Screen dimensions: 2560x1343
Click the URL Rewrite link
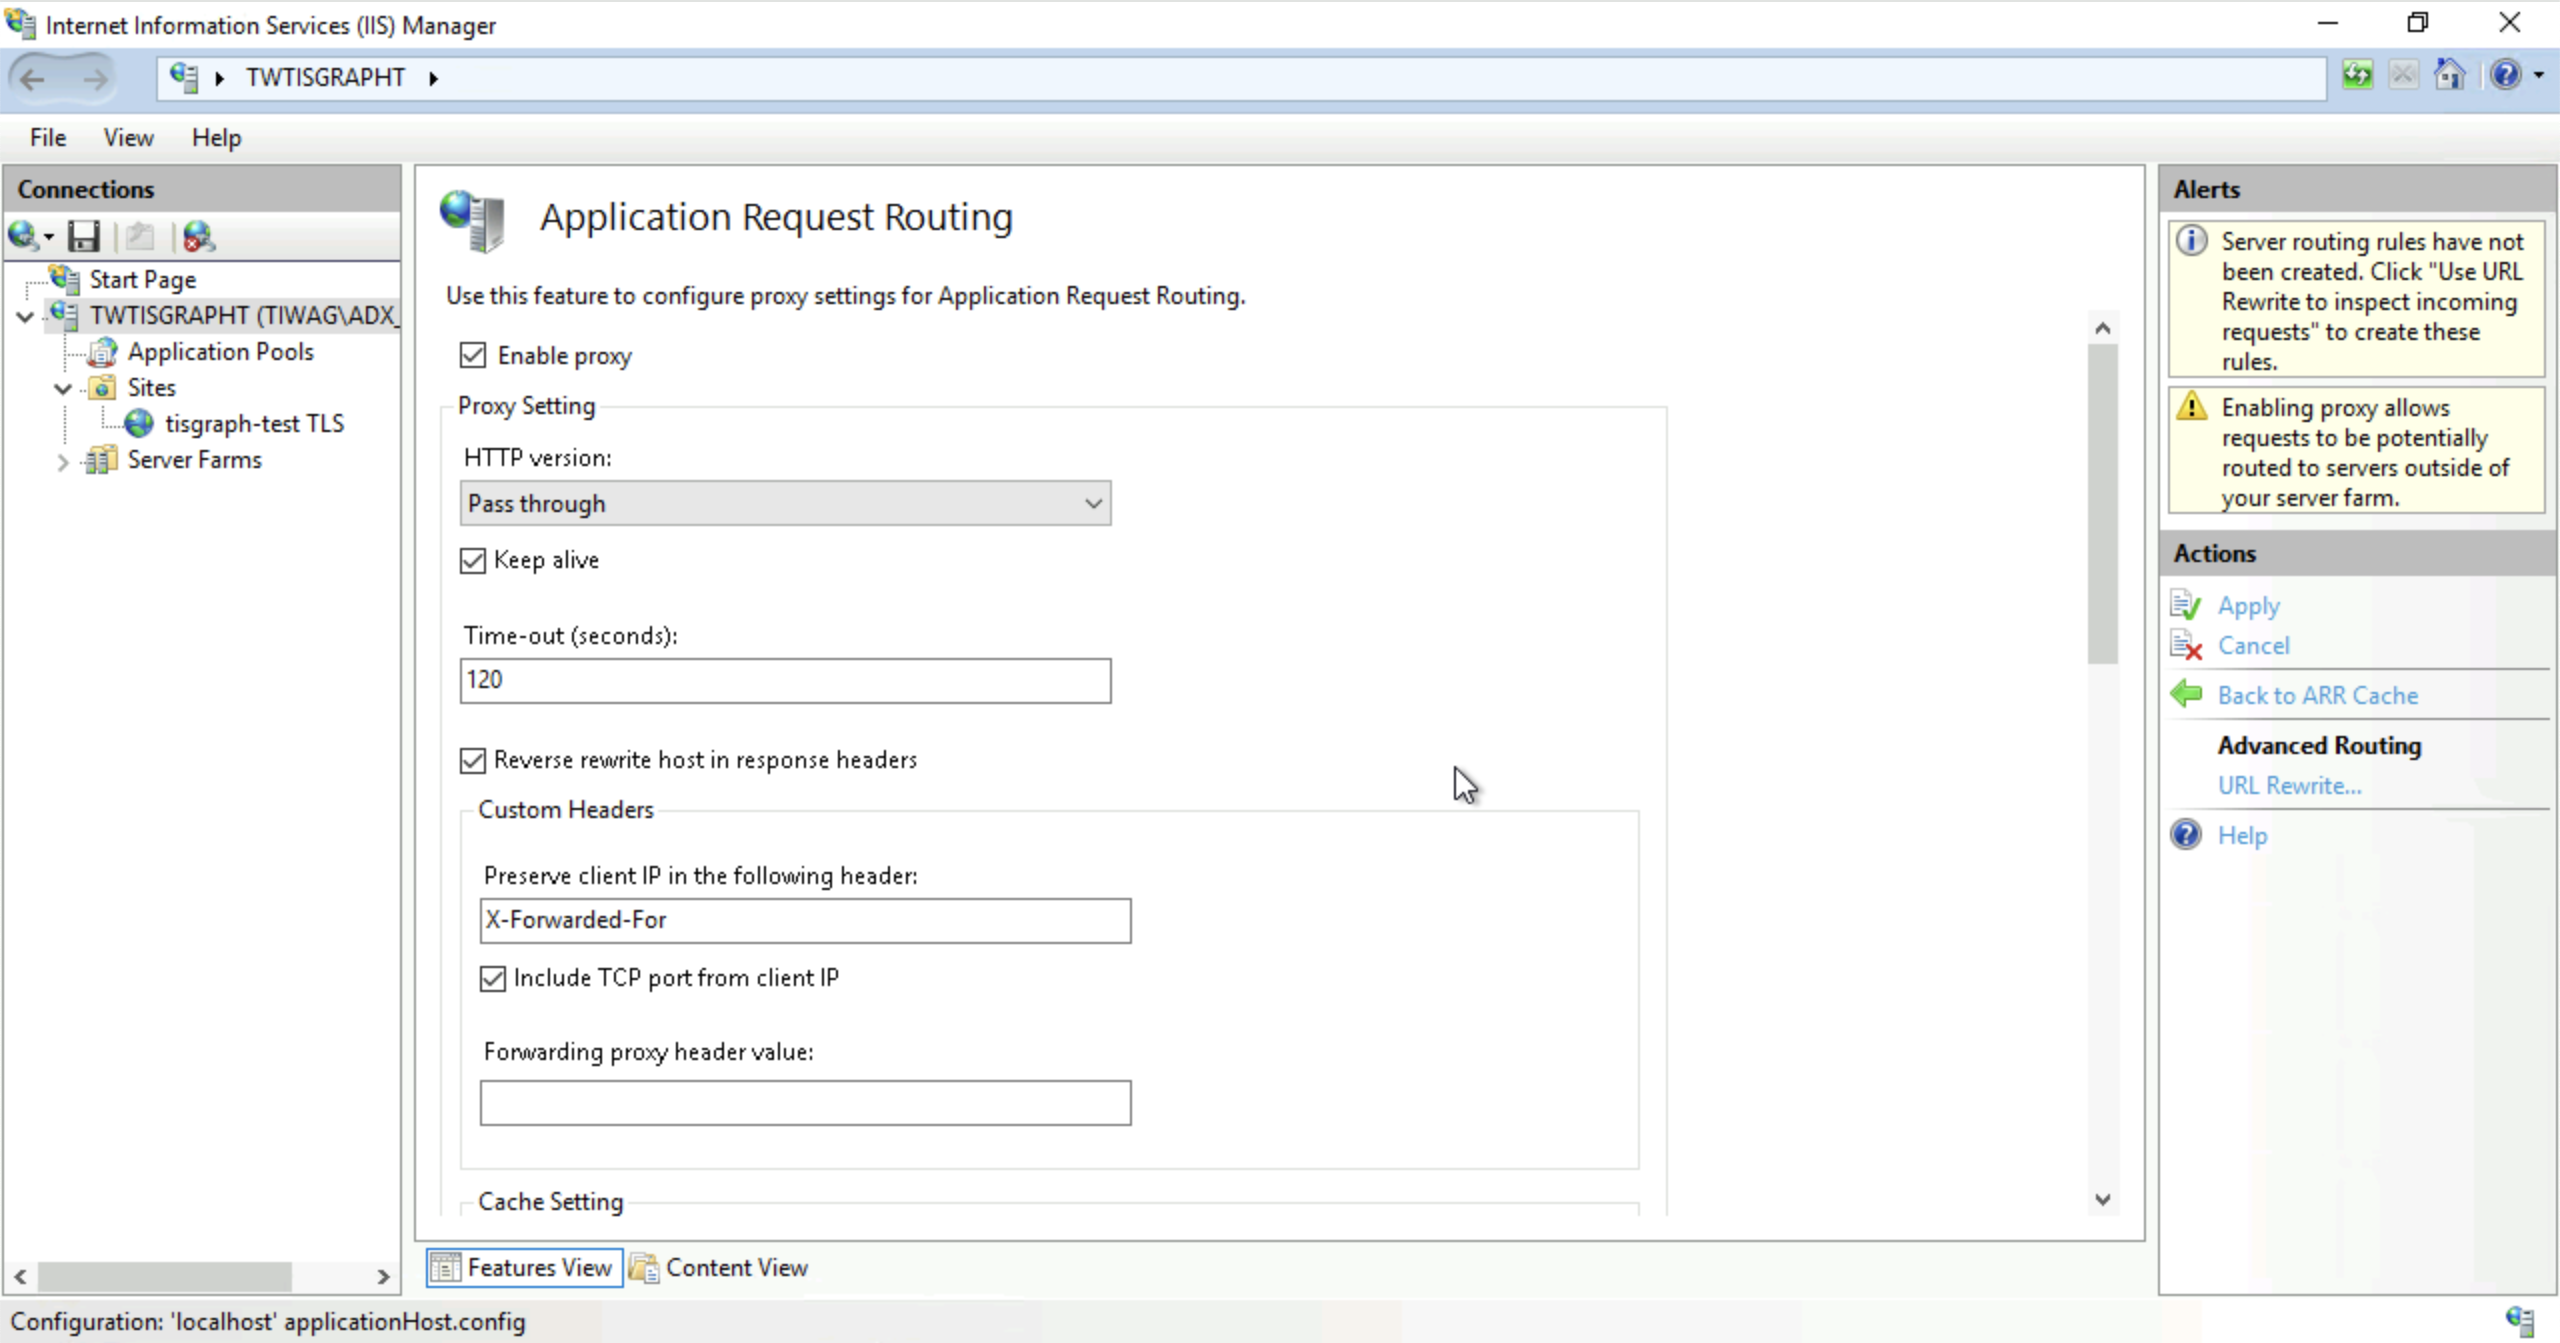2289,784
